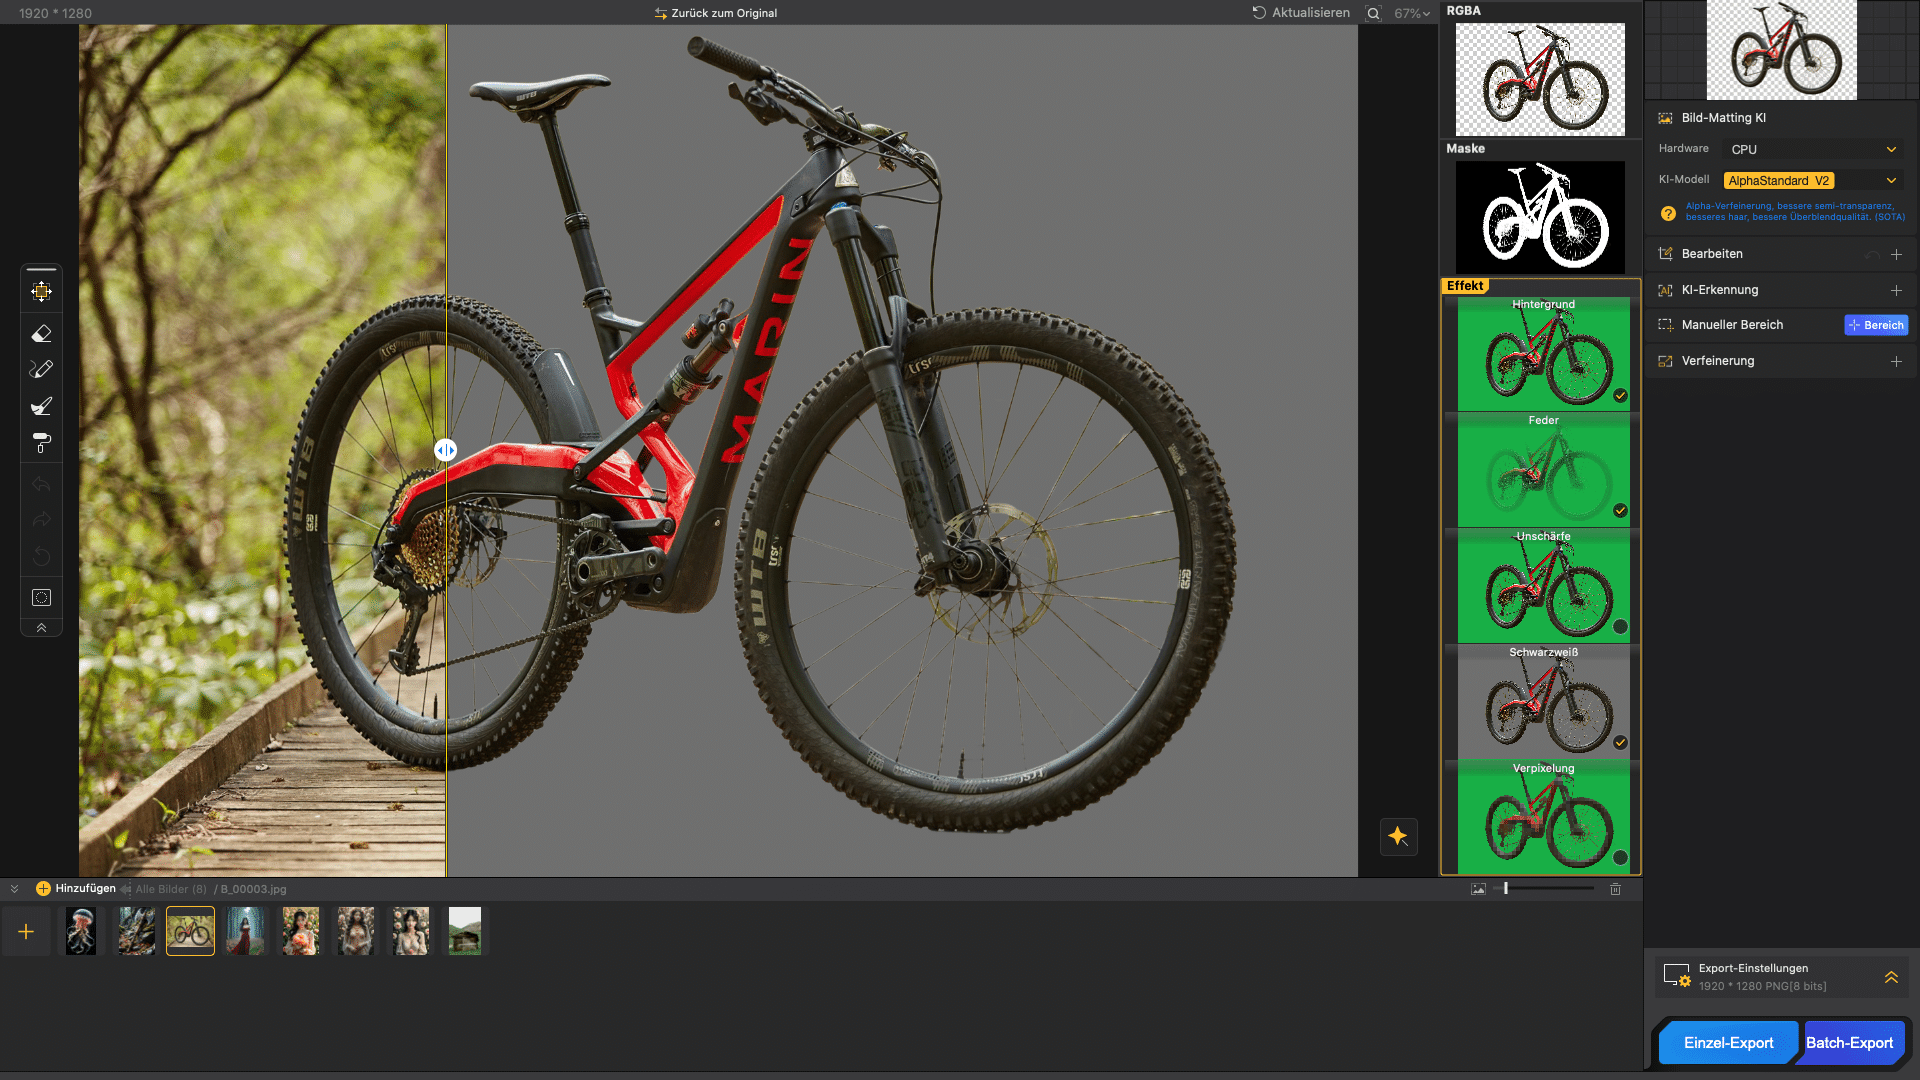The height and width of the screenshot is (1080, 1920).
Task: Select the paint brush tool
Action: pyautogui.click(x=41, y=406)
